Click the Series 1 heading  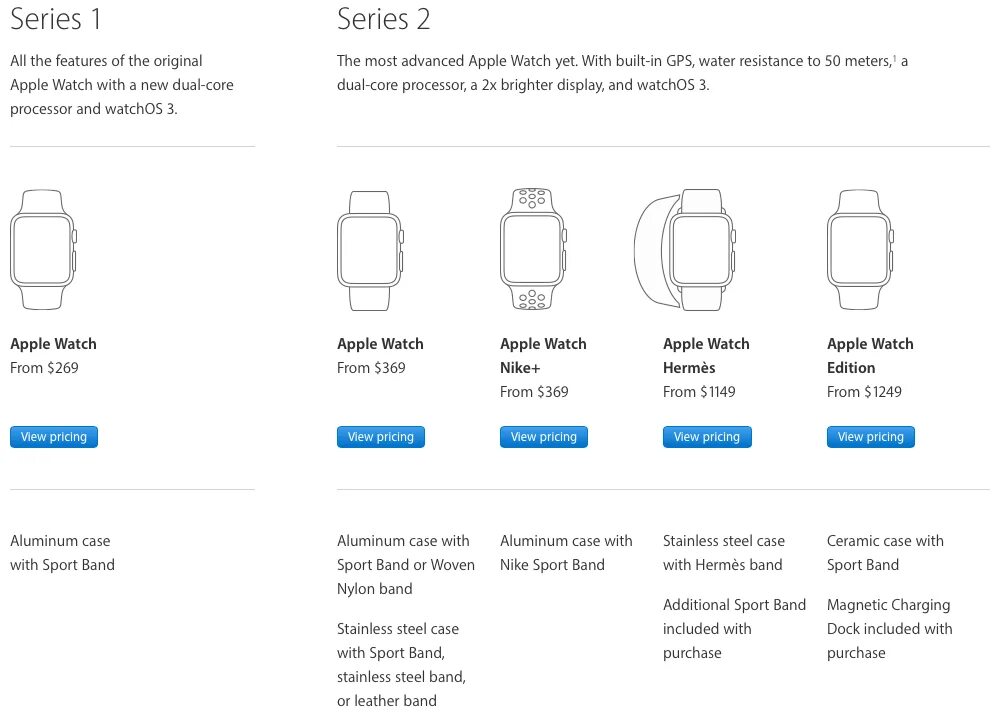point(55,19)
